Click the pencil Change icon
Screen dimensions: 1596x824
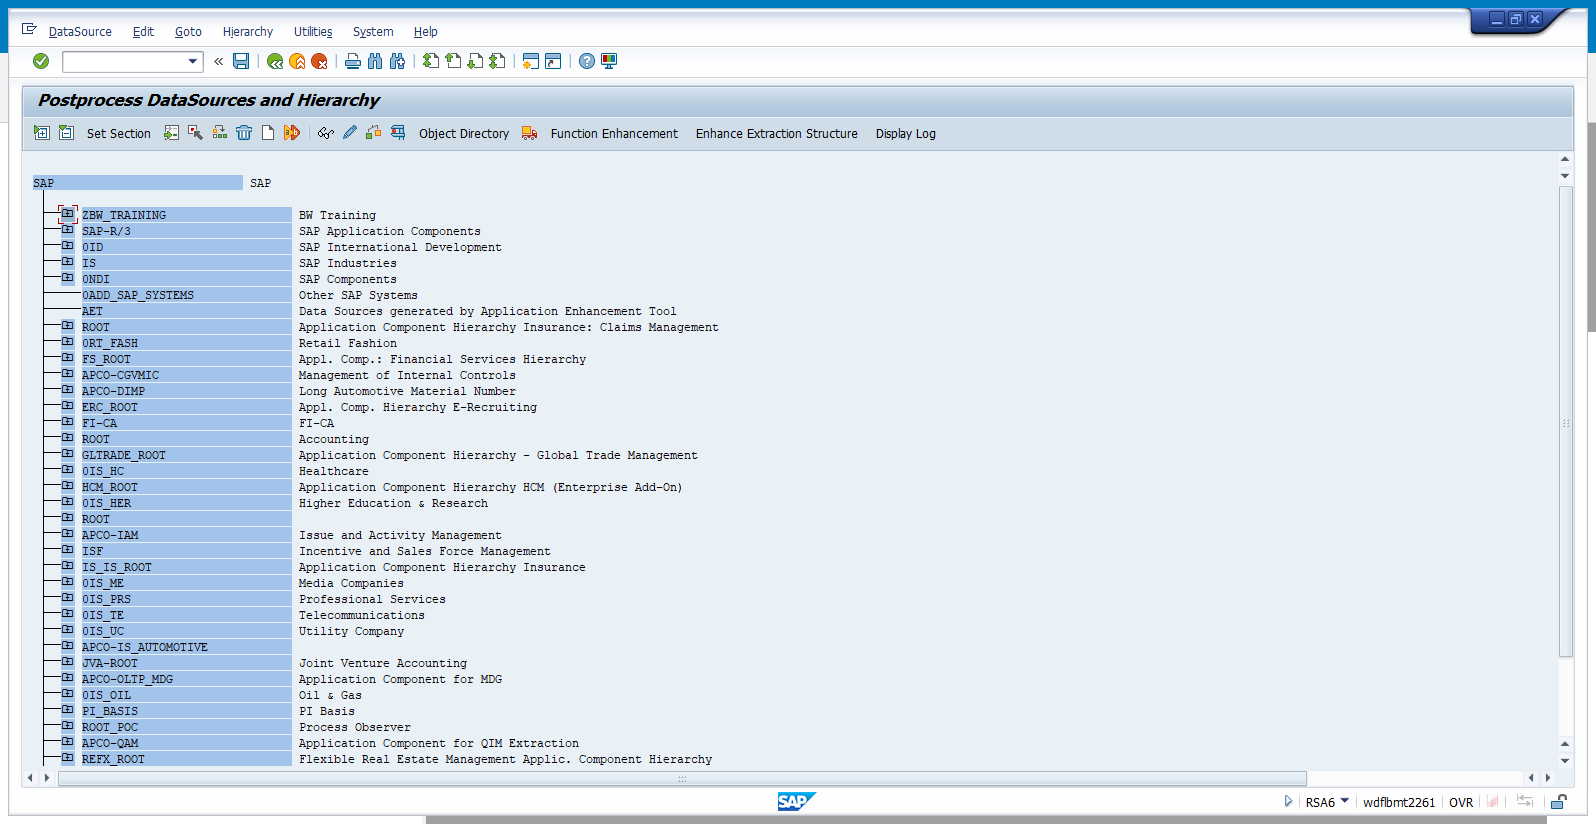coord(350,133)
